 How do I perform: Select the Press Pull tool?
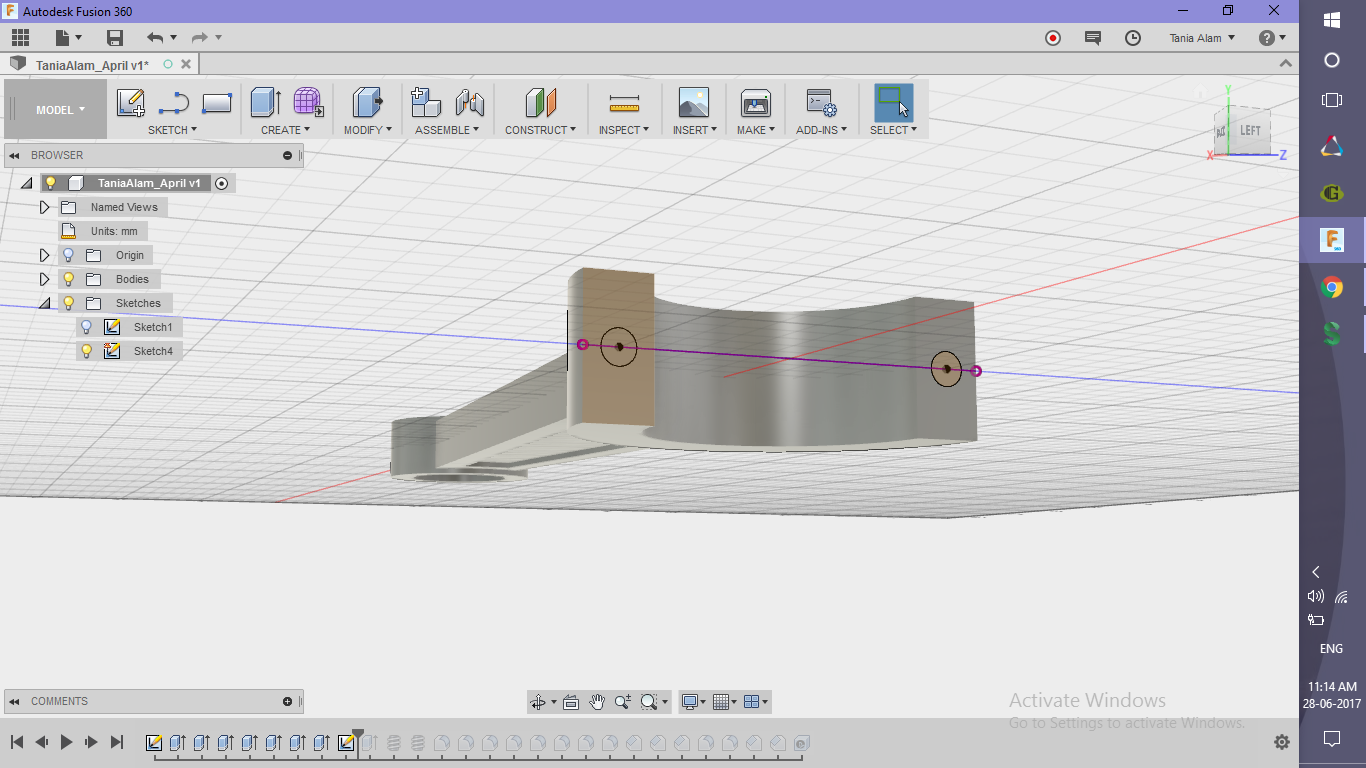367,103
